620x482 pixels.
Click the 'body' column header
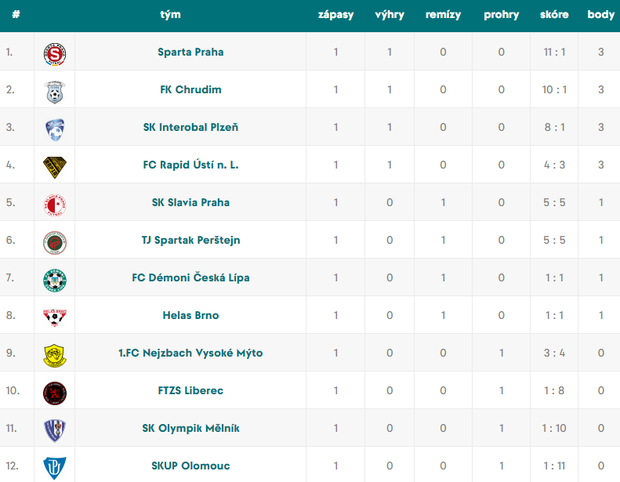tap(601, 15)
